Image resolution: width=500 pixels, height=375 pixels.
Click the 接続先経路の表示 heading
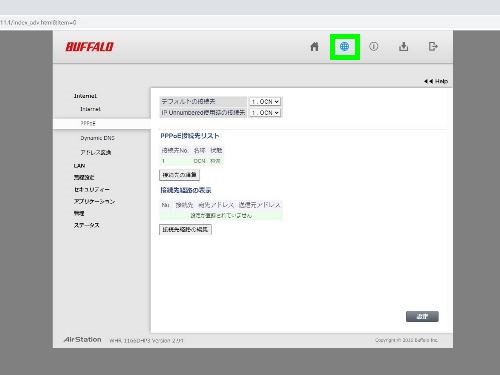tap(186, 190)
